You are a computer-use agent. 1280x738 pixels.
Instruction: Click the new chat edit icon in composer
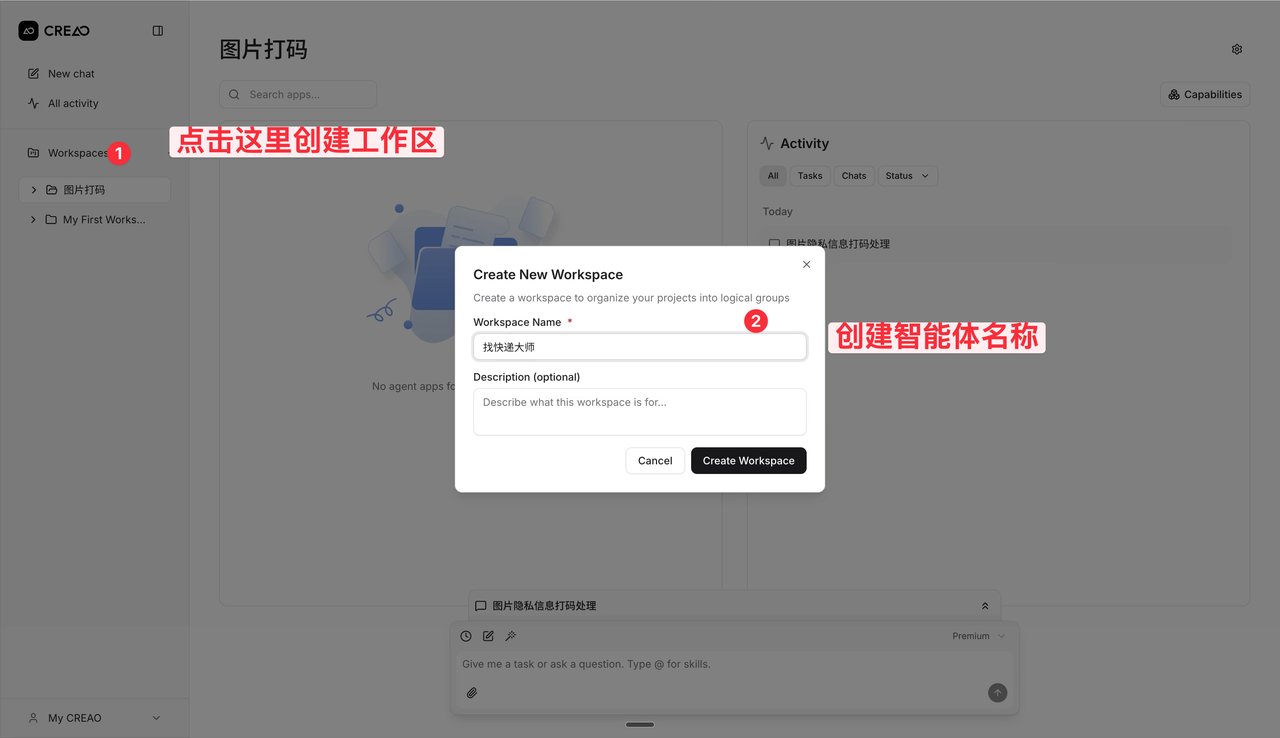tap(488, 636)
